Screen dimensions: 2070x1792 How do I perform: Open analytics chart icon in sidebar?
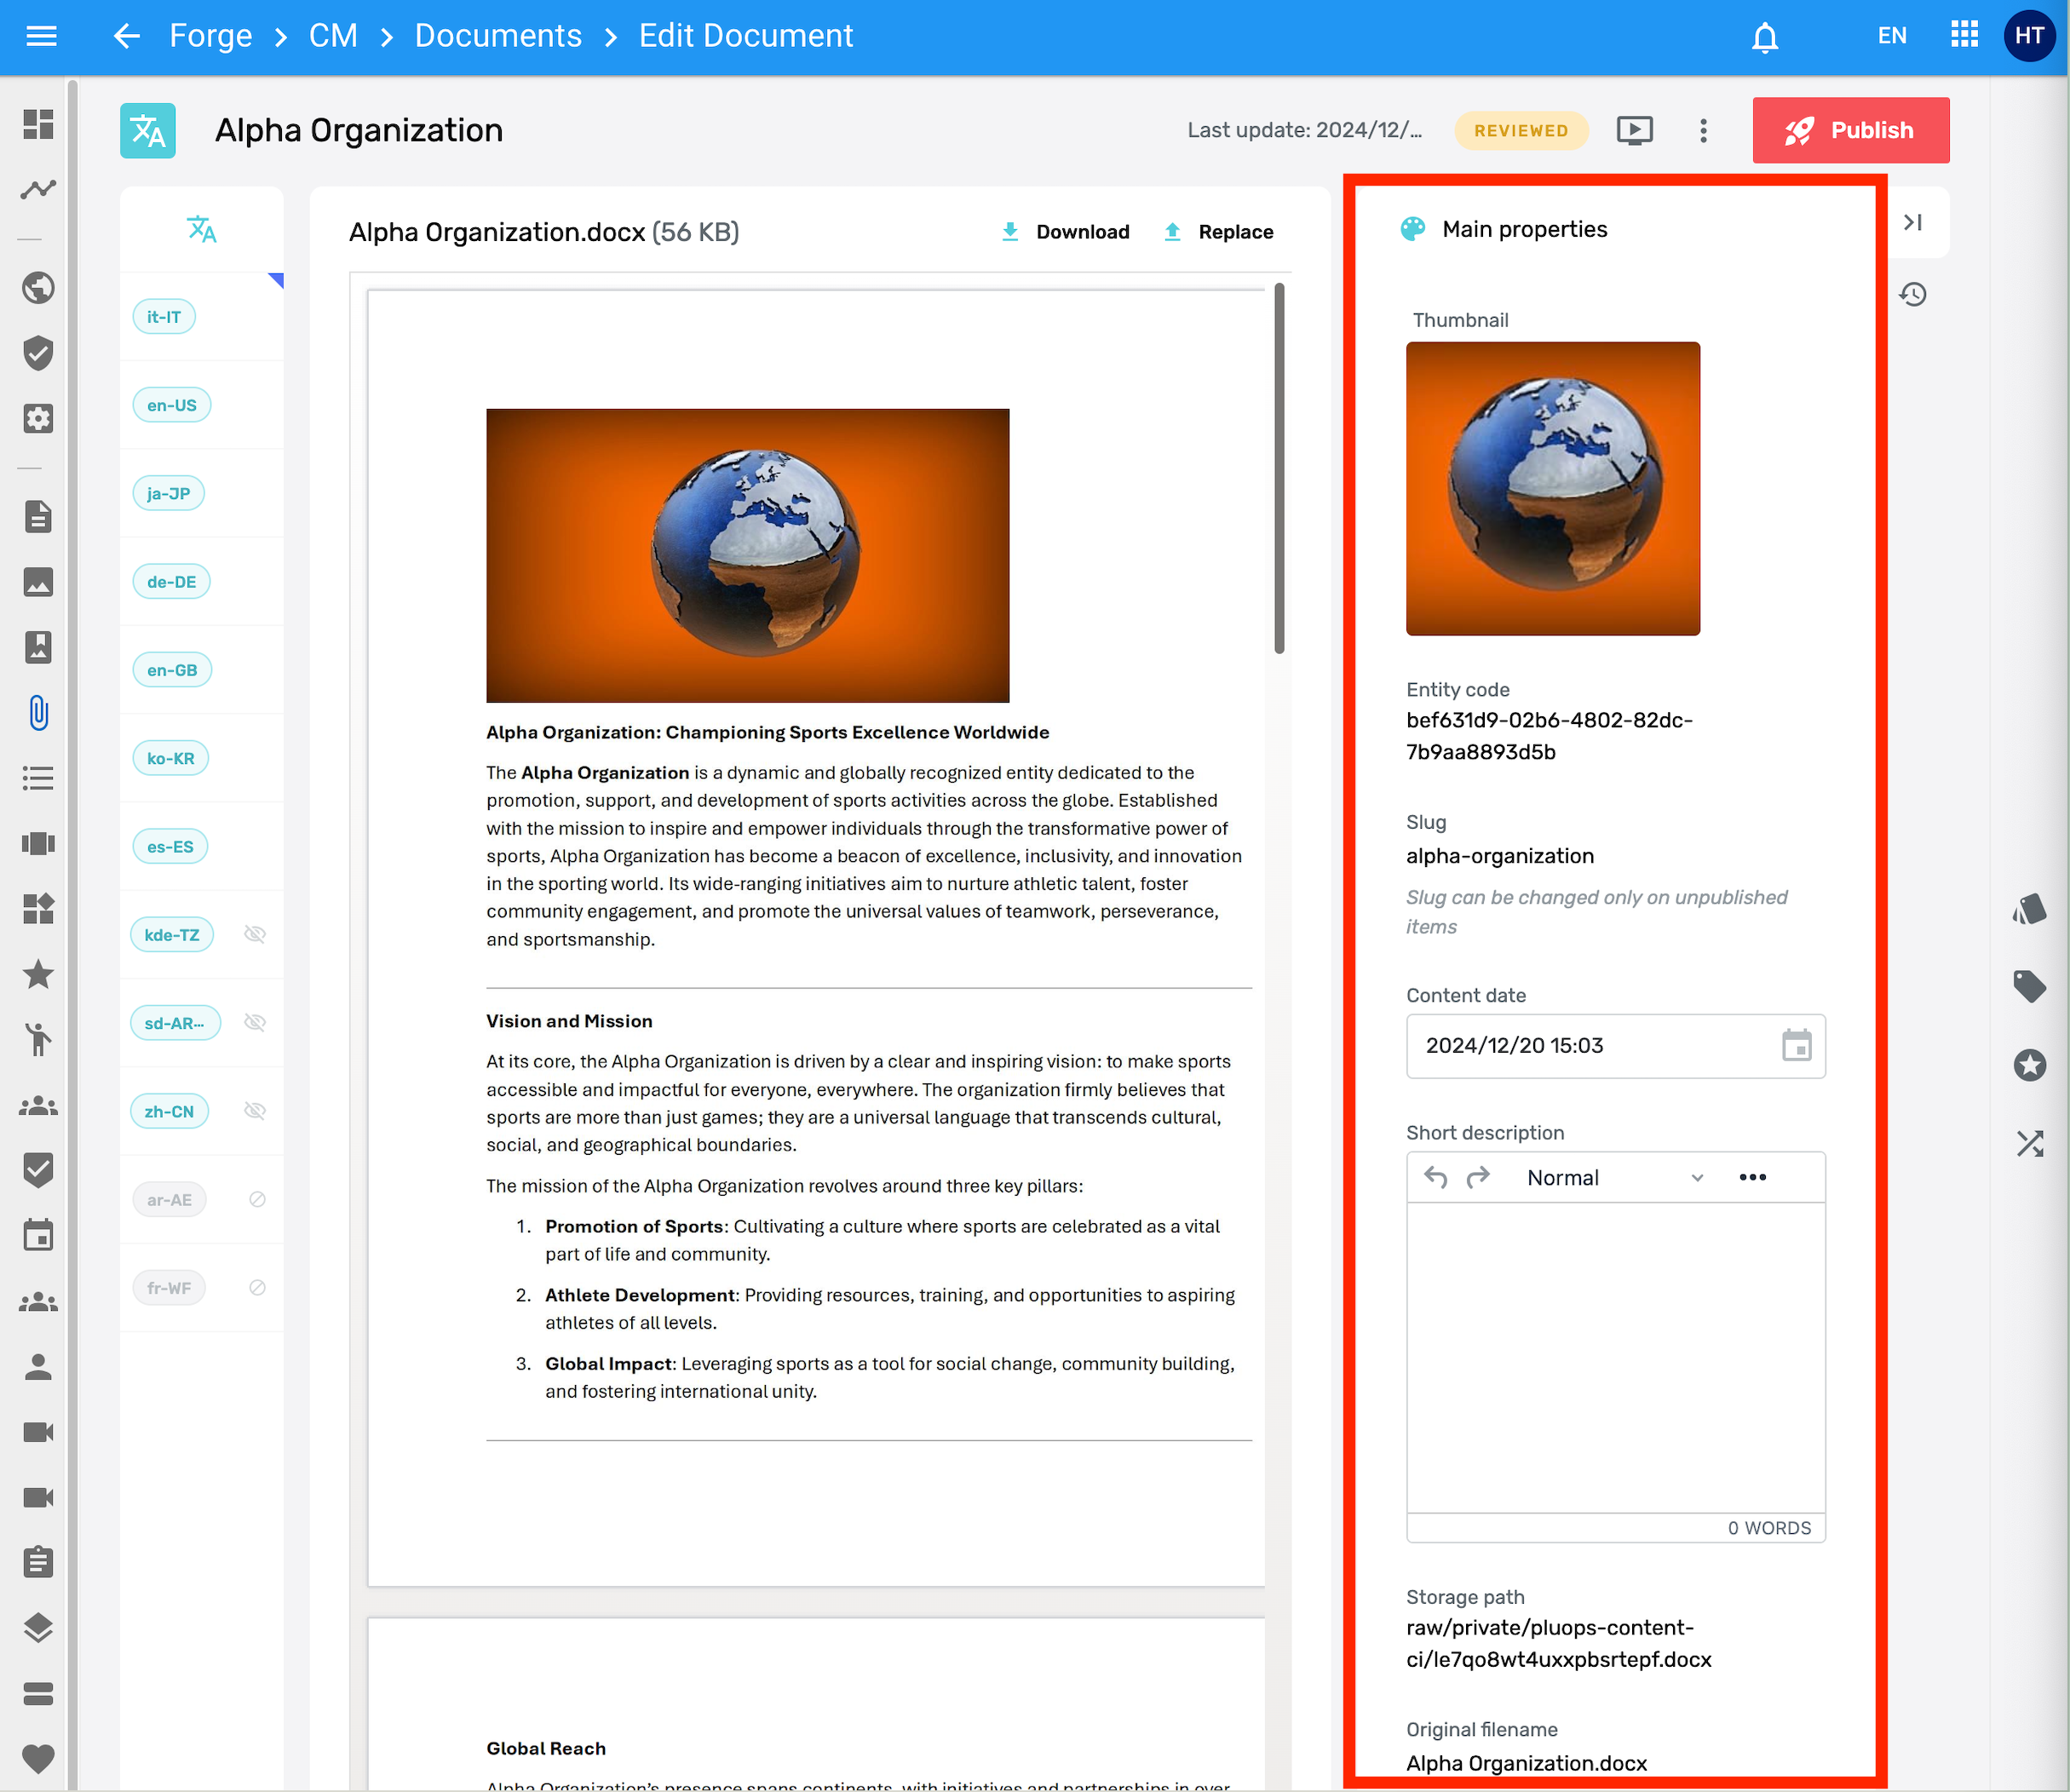[38, 189]
